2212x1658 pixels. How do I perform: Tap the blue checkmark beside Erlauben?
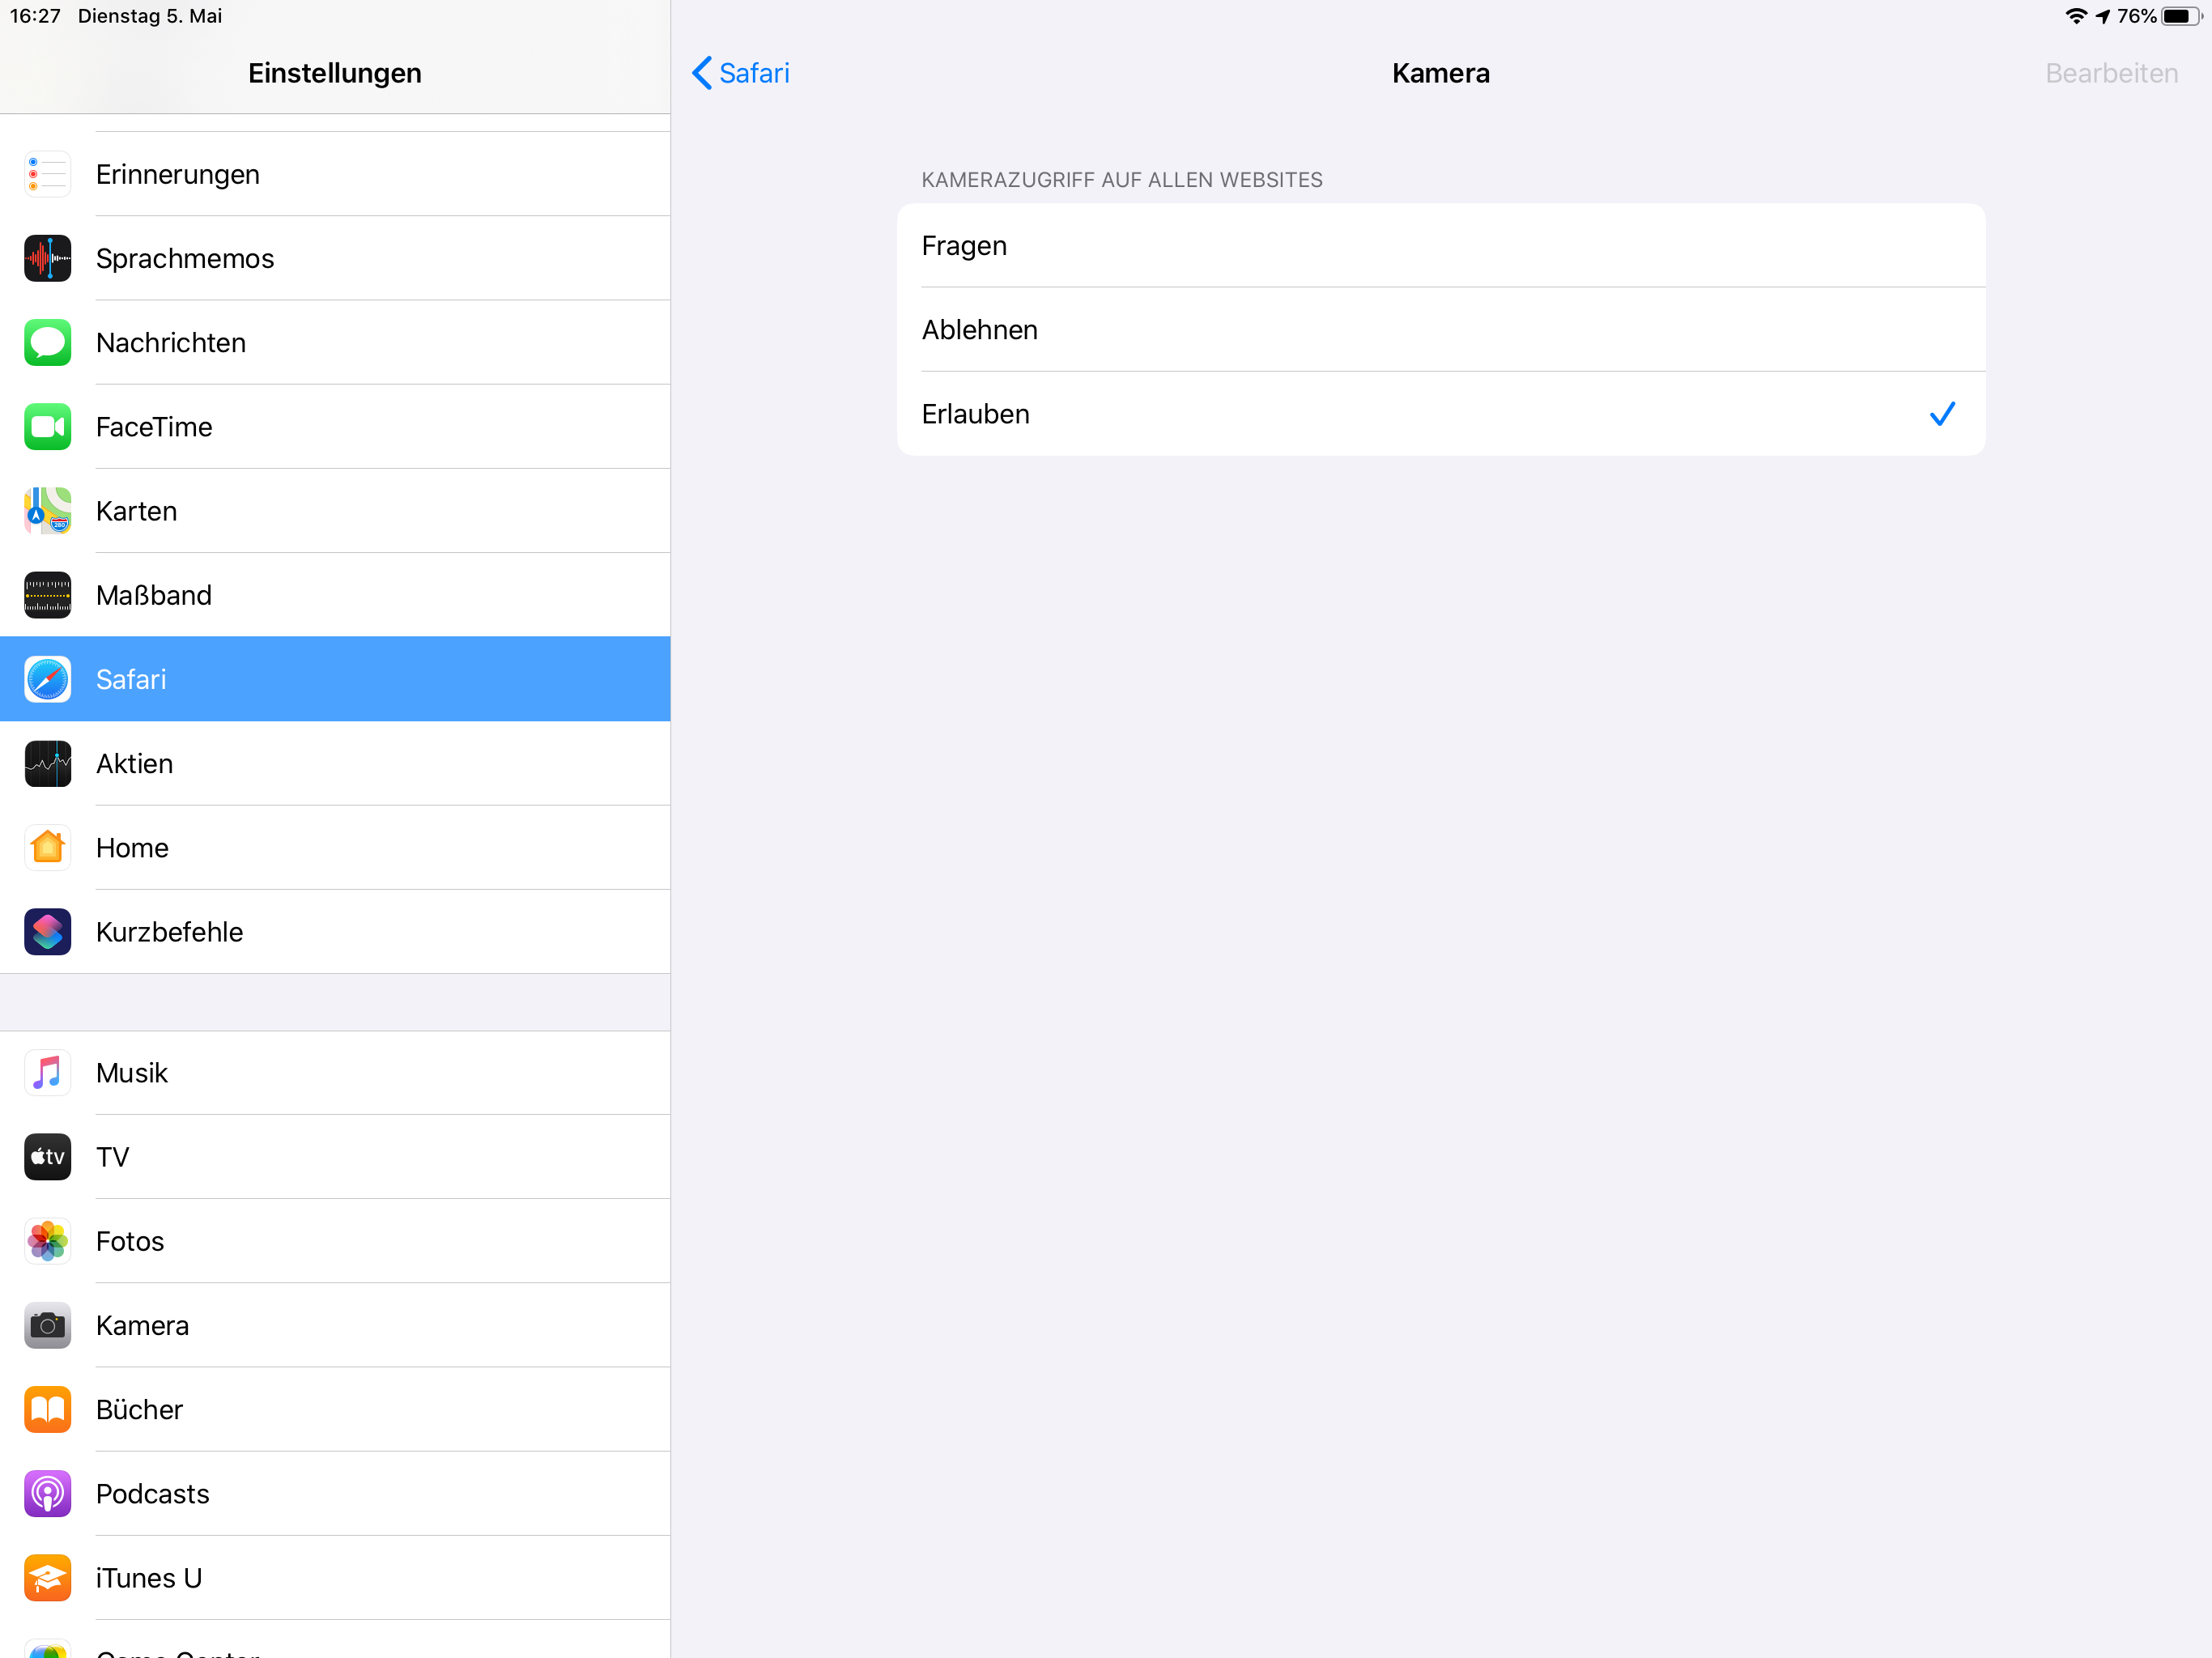click(1942, 414)
